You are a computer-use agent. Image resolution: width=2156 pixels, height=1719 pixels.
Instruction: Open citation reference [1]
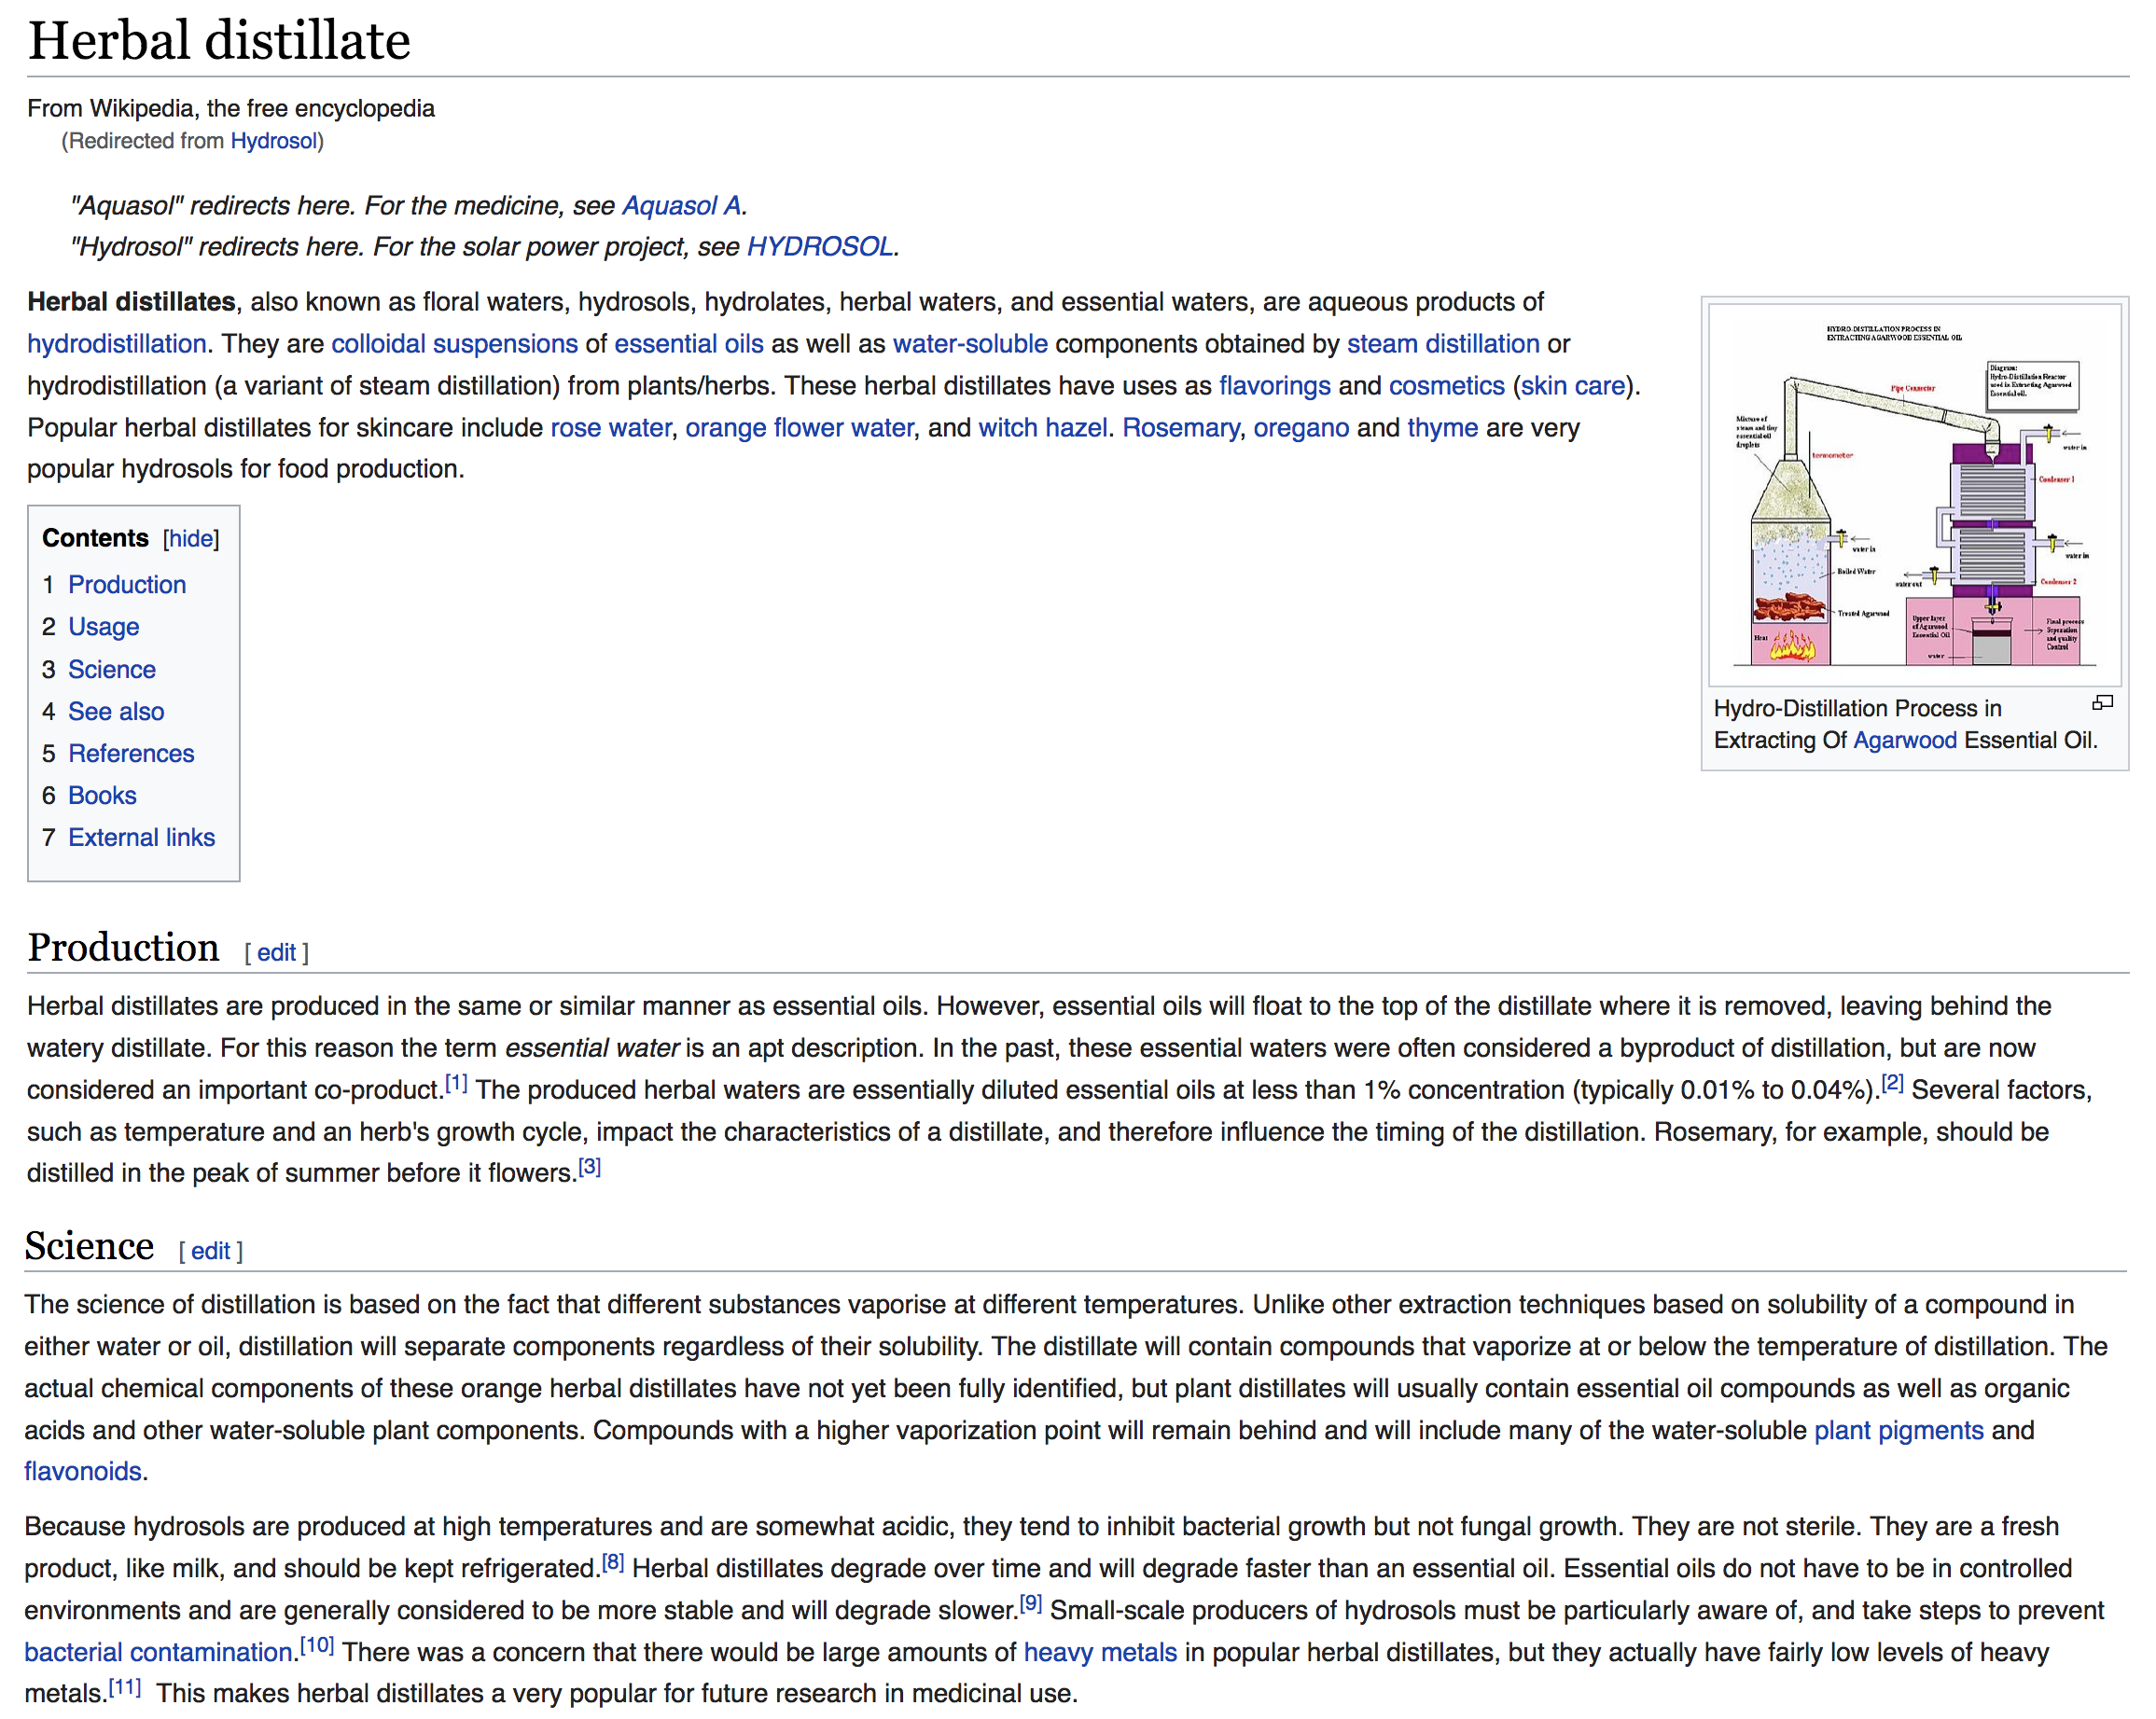(x=456, y=1084)
